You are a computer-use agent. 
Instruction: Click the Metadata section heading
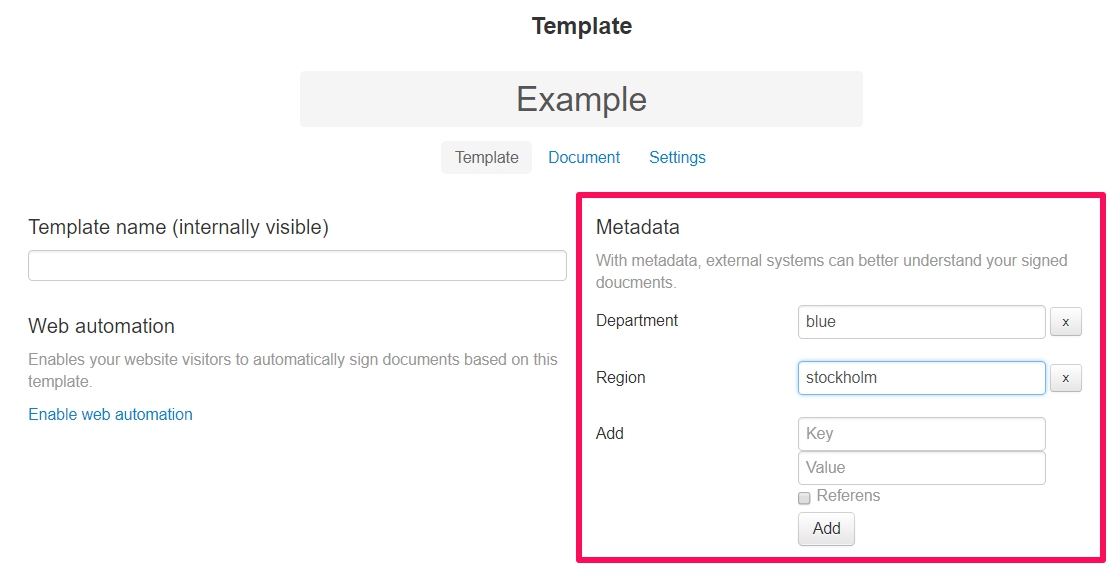[x=638, y=227]
